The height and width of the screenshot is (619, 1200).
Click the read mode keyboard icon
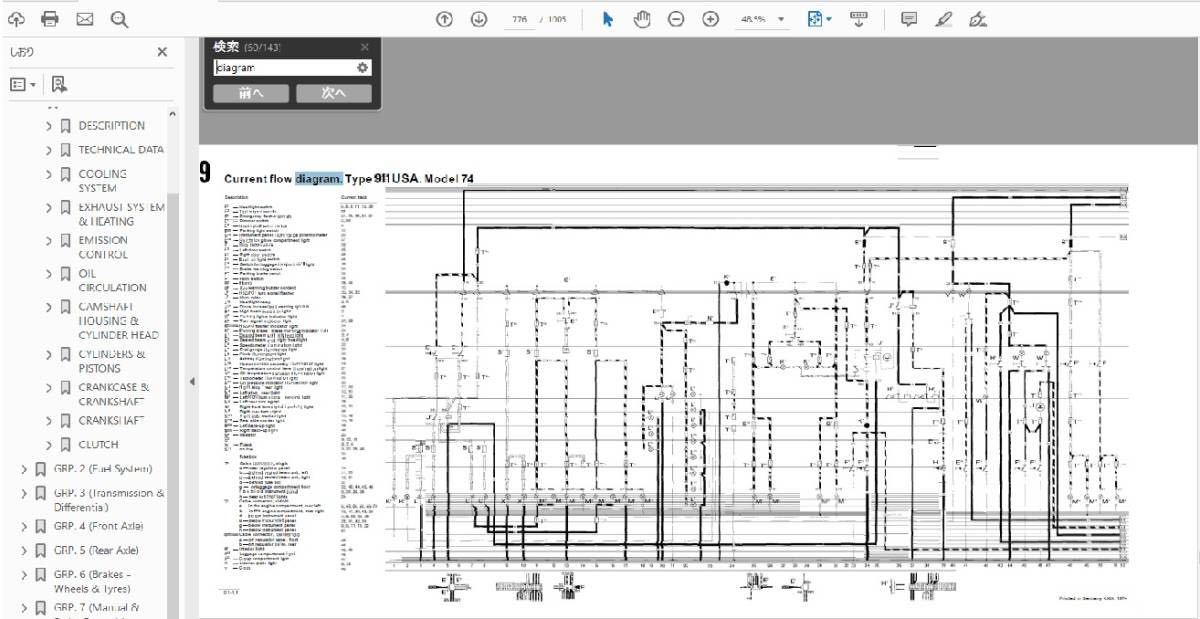click(858, 19)
